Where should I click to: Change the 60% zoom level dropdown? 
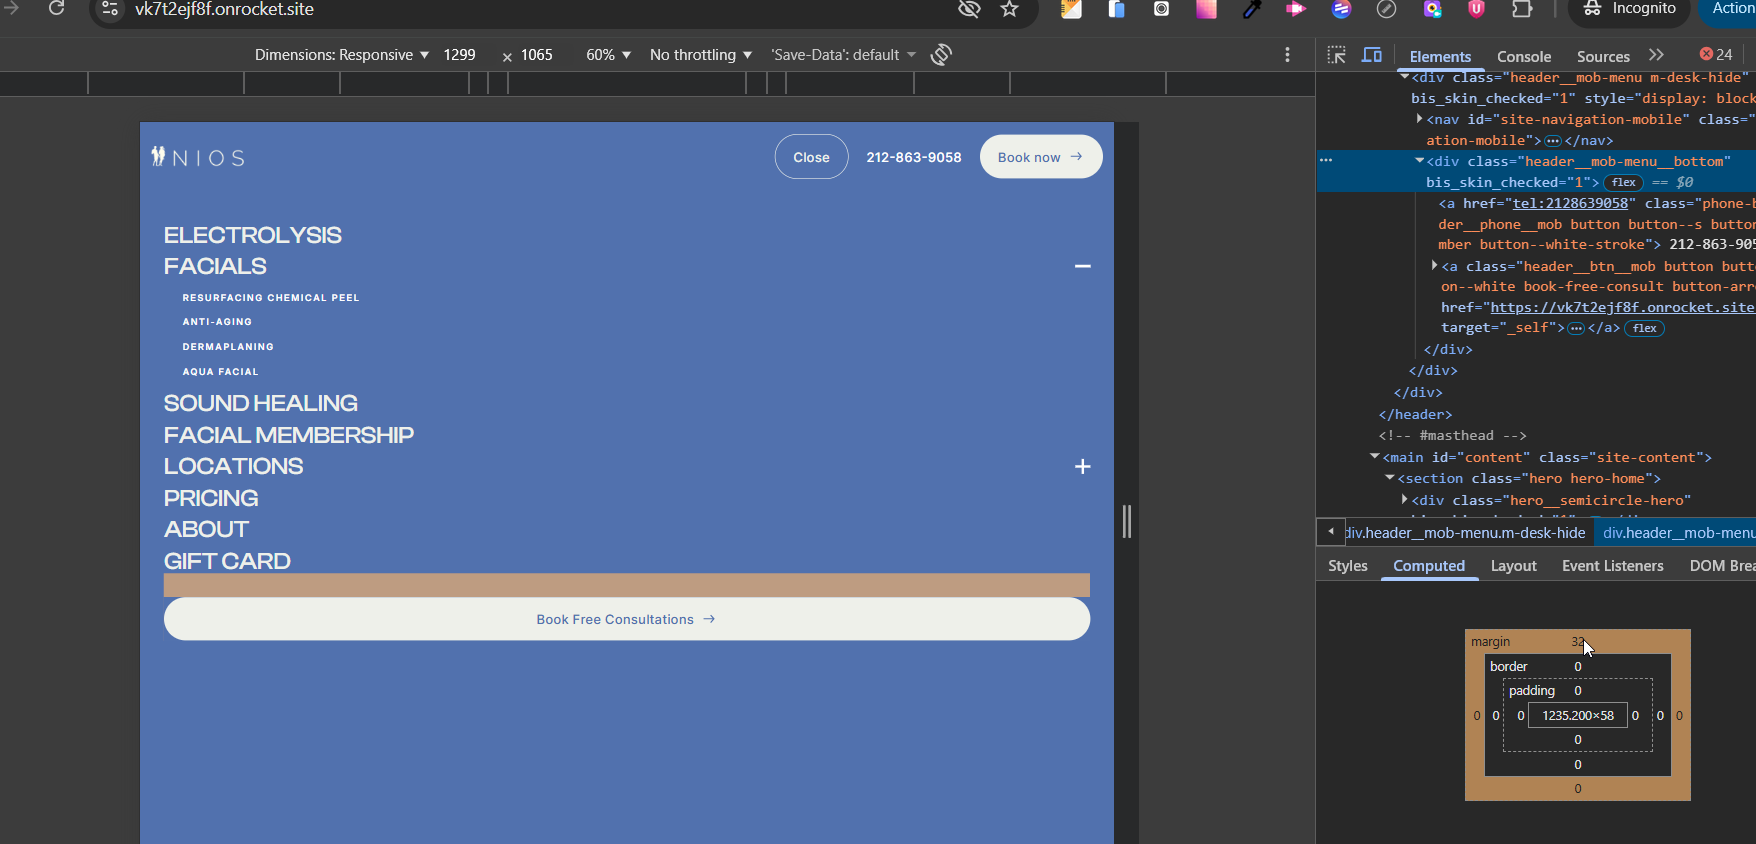[608, 55]
